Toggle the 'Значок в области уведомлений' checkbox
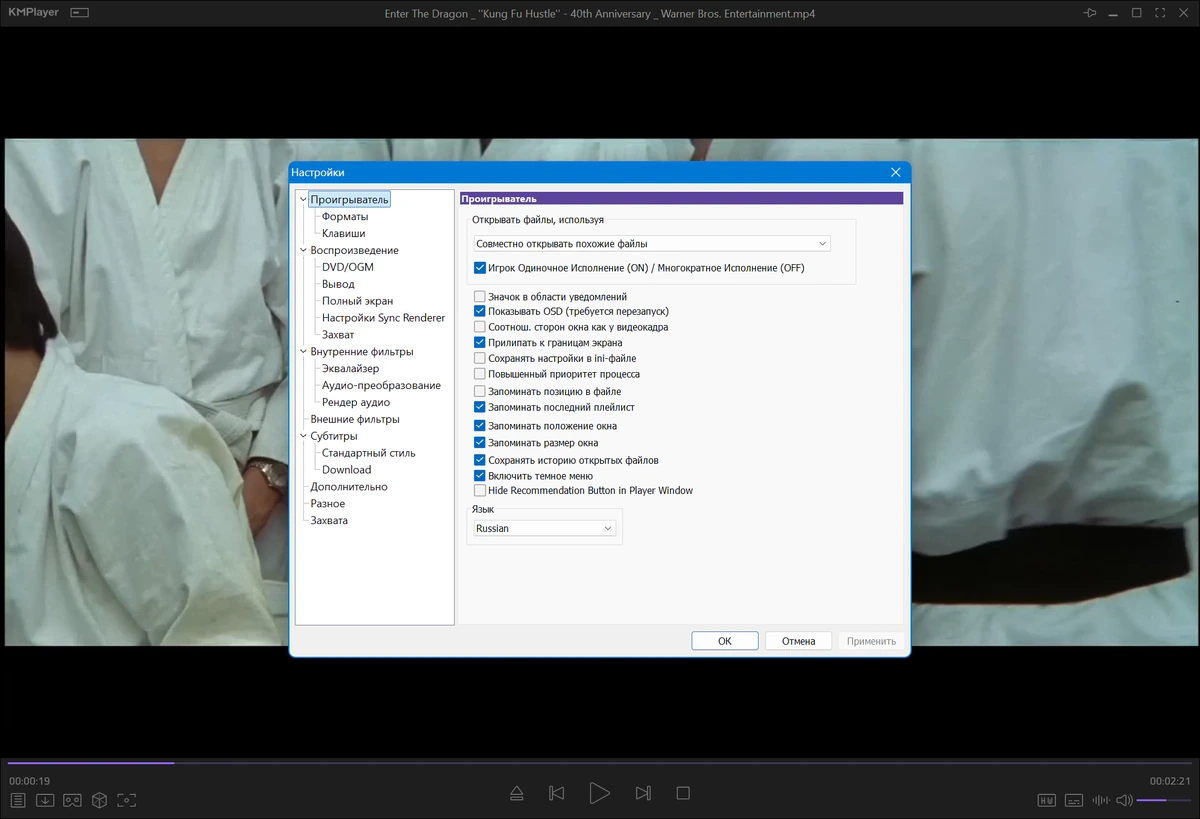1200x819 pixels. (480, 297)
